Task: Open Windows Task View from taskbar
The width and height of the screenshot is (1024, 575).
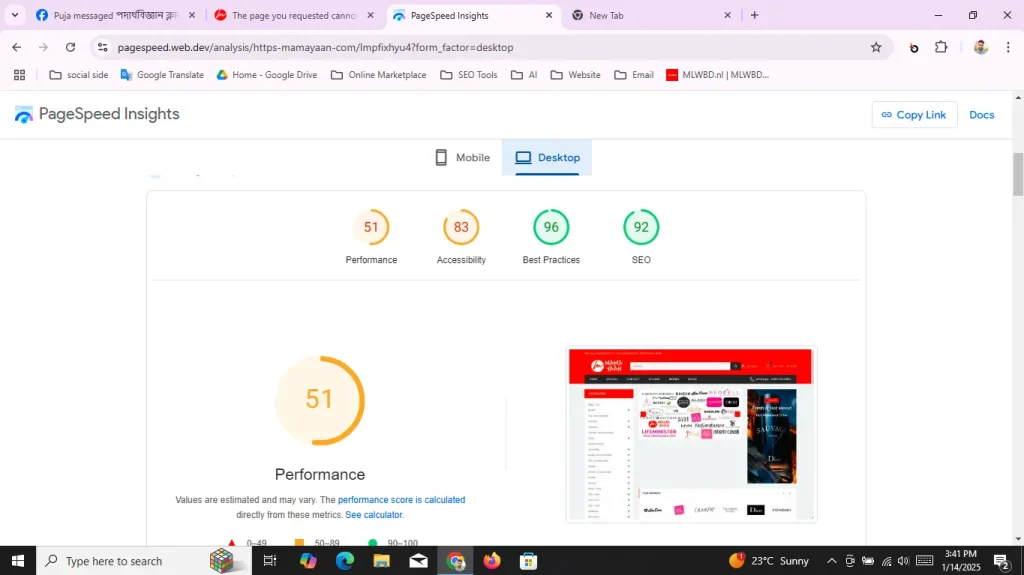Action: 269,561
